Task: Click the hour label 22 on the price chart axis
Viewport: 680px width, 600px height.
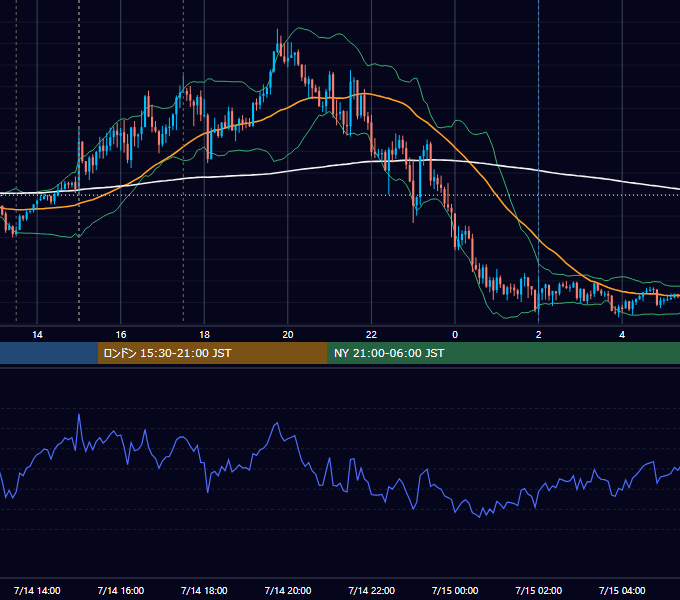Action: tap(371, 334)
